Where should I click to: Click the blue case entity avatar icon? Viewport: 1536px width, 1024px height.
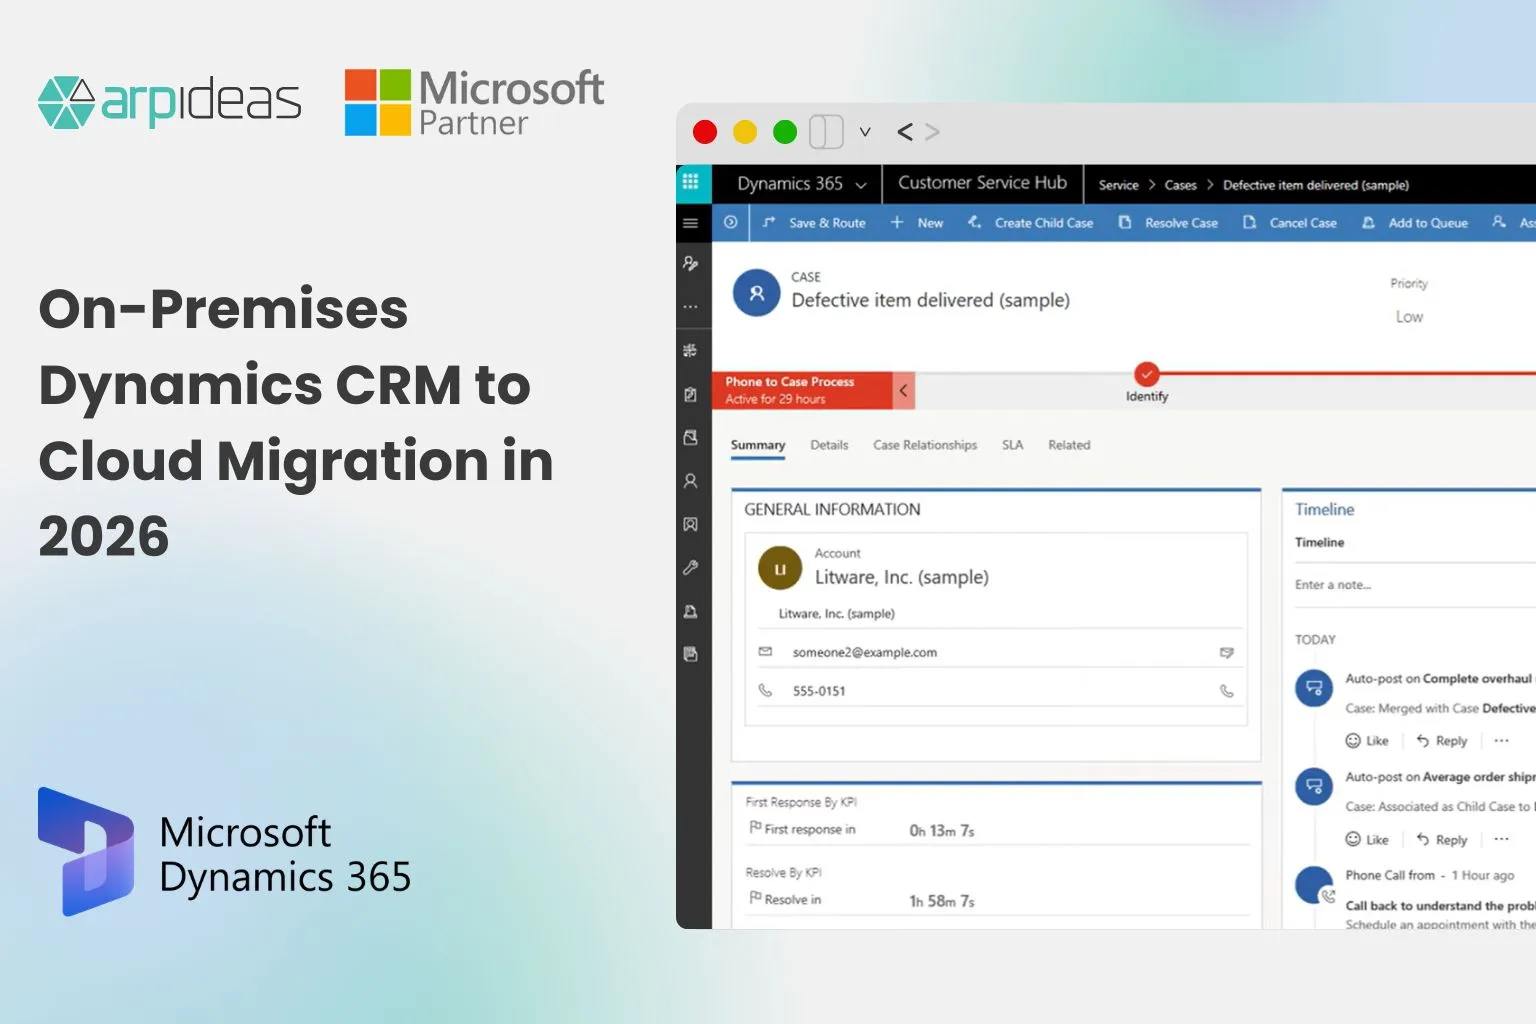coord(757,293)
